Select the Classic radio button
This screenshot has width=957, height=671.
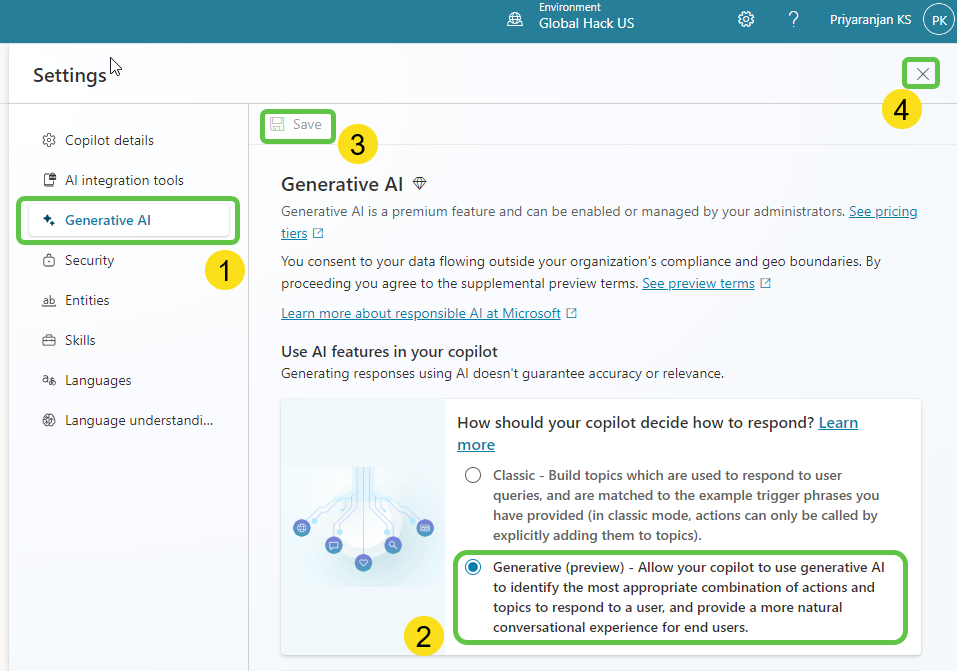(x=473, y=475)
